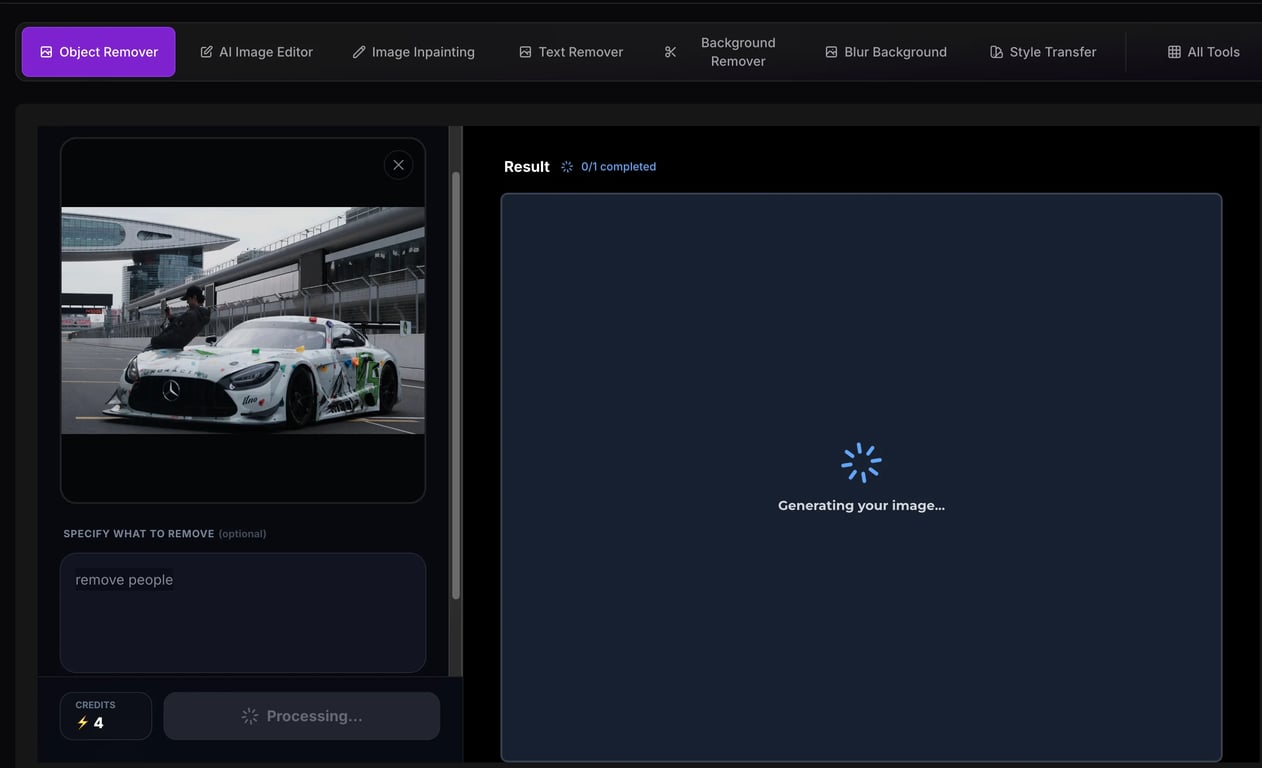1262x768 pixels.
Task: Click the Image Inpainting brush icon
Action: pyautogui.click(x=358, y=51)
